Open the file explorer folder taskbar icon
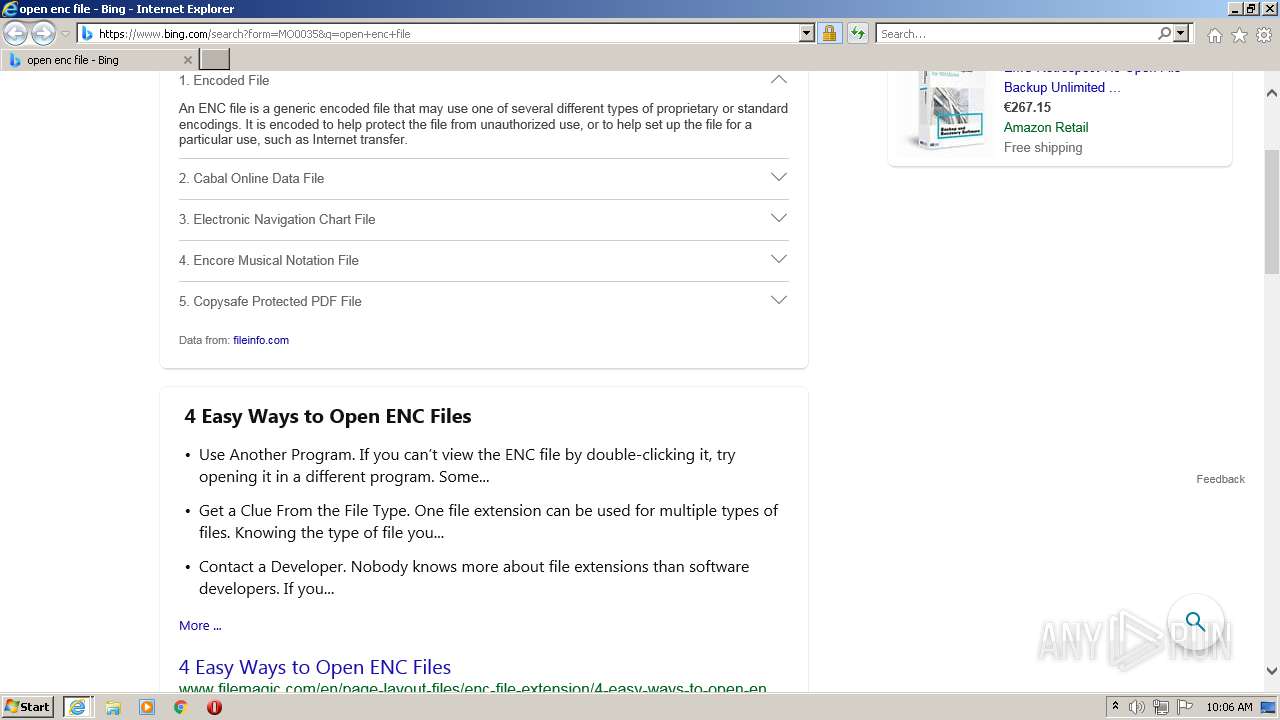The width and height of the screenshot is (1280, 720). pos(113,707)
